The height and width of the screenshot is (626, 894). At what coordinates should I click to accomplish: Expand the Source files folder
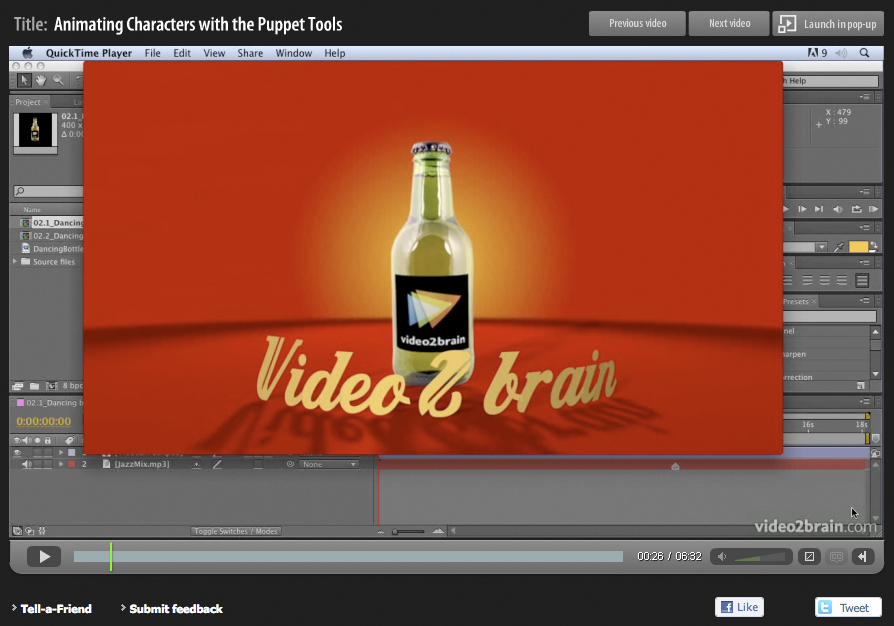[x=16, y=262]
